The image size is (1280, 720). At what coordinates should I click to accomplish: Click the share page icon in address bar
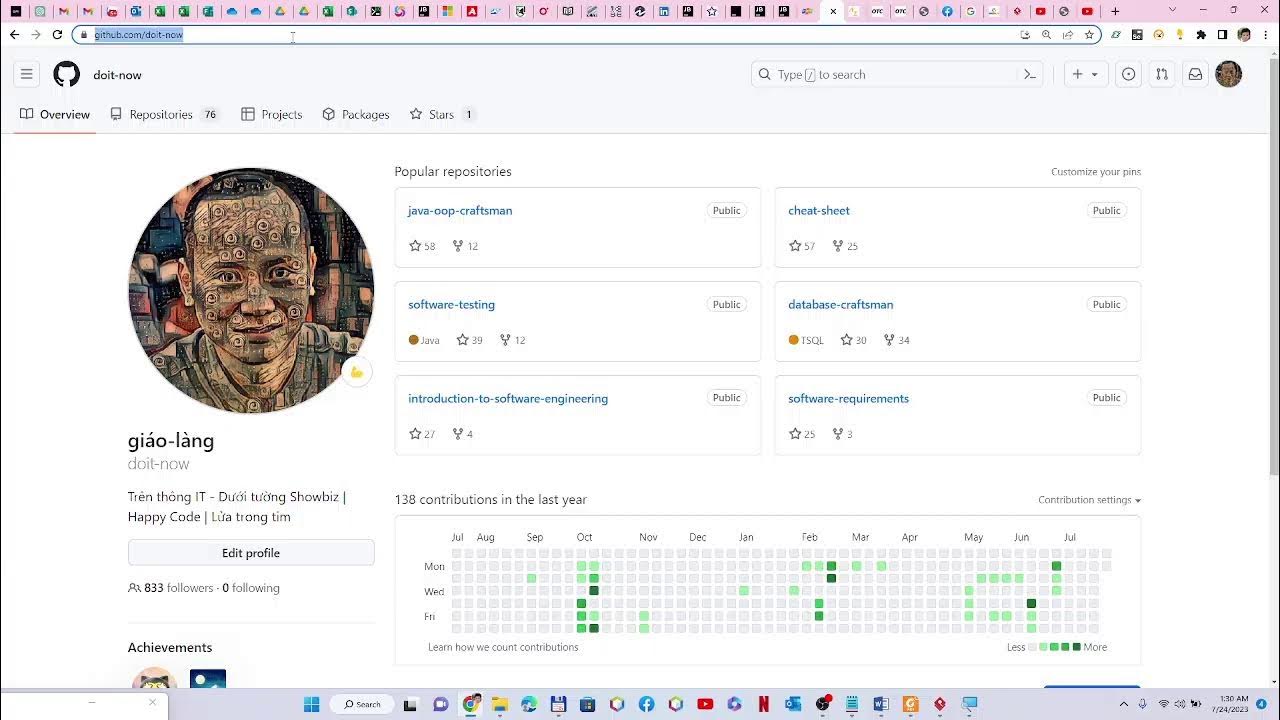coord(1068,34)
